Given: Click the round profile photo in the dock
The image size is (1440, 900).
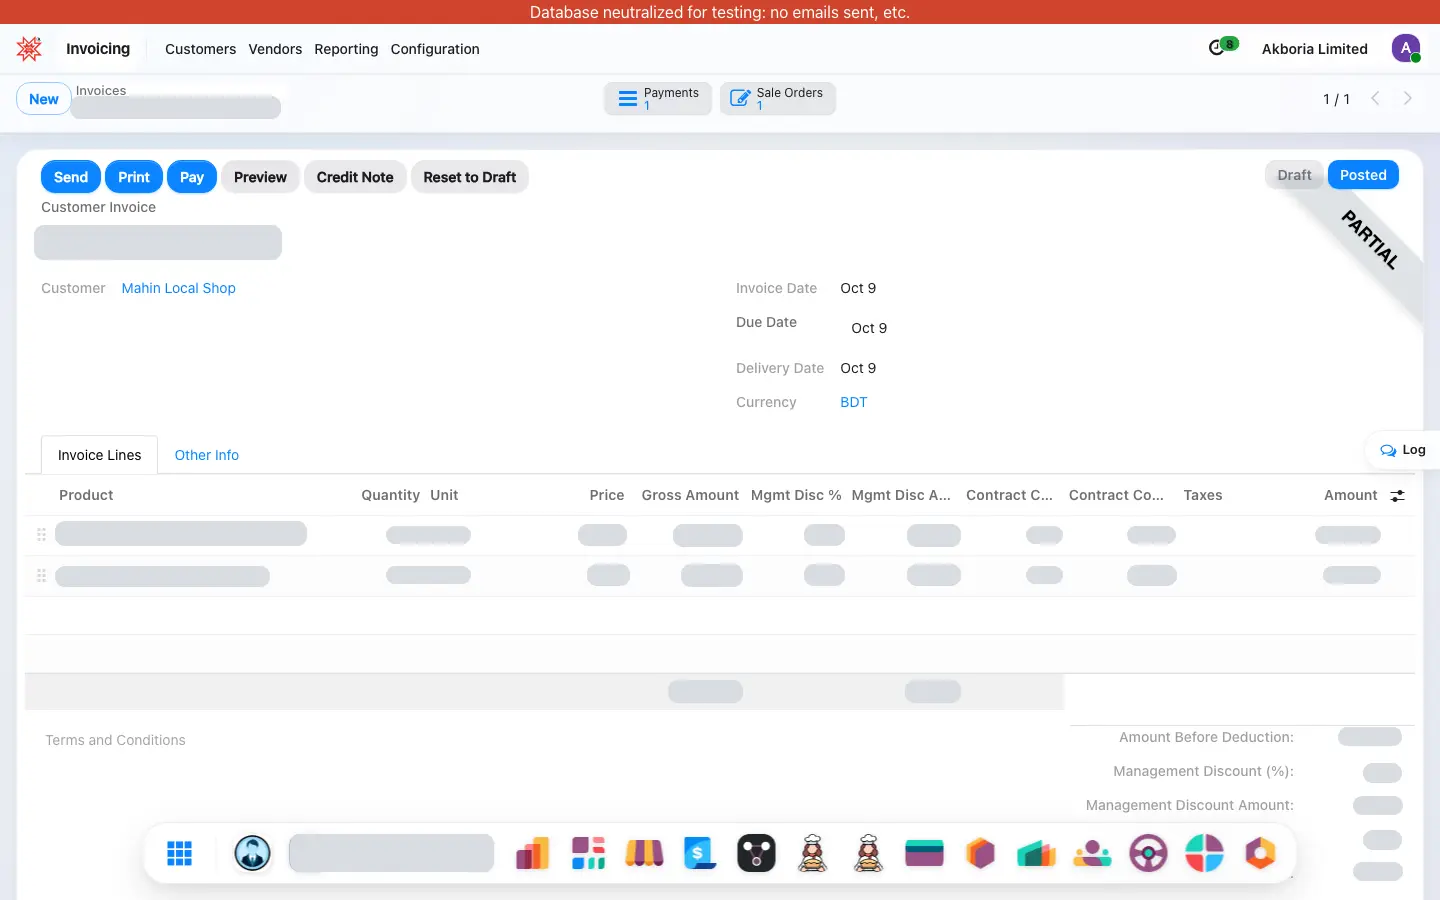Looking at the screenshot, I should tap(253, 853).
